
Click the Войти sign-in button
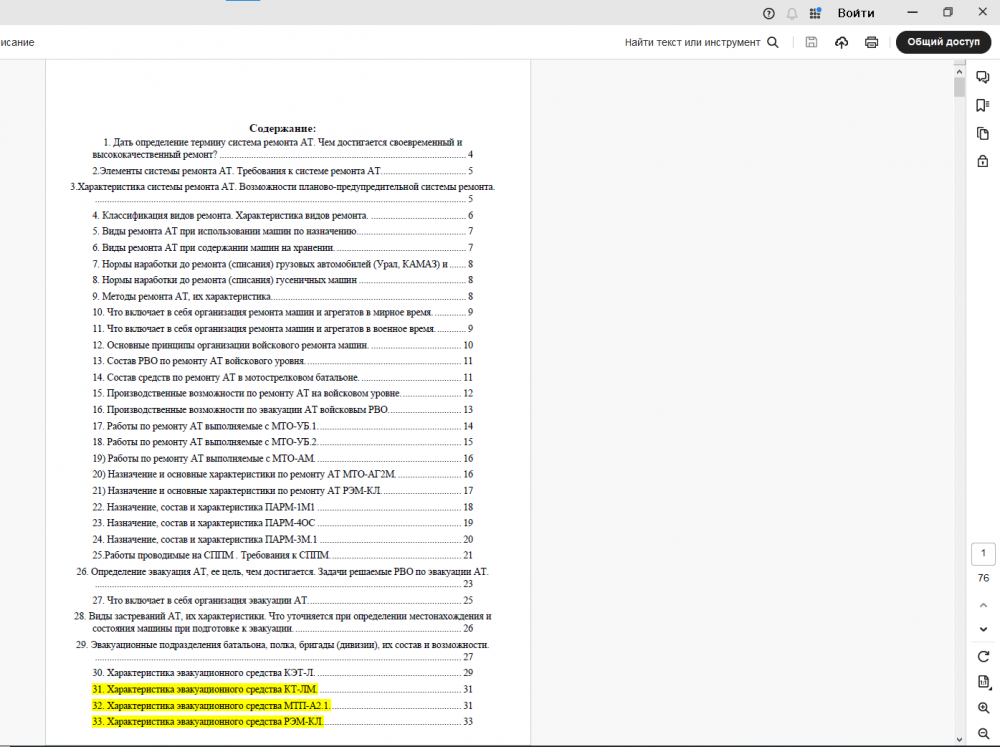pos(855,13)
